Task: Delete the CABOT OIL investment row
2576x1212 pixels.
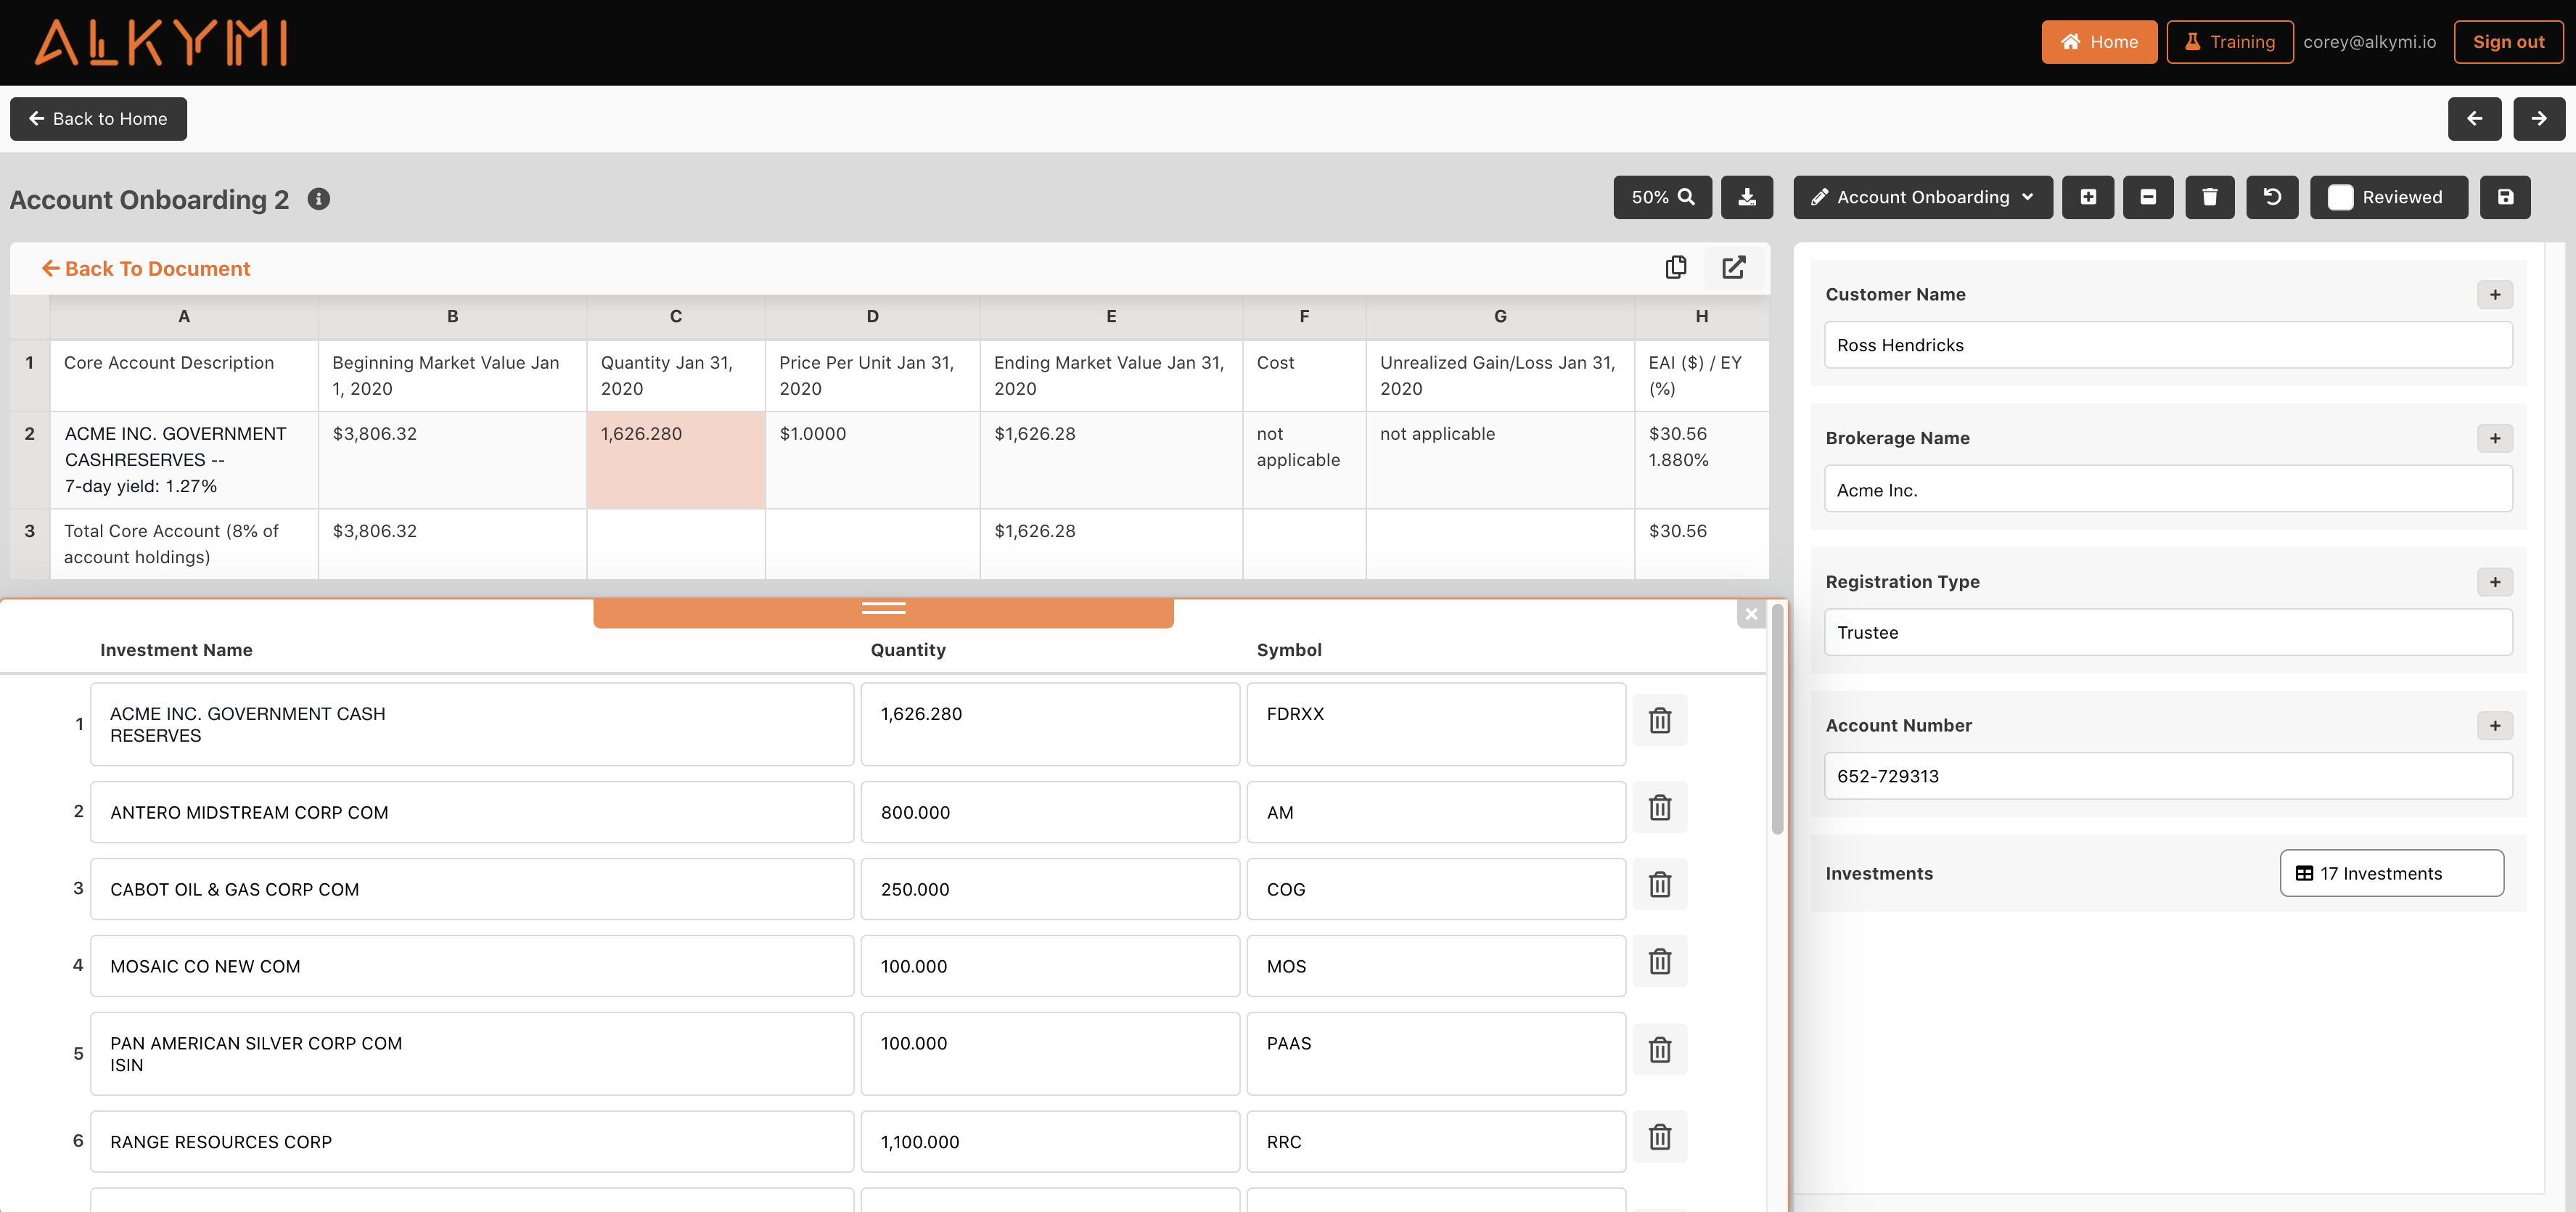Action: [1660, 885]
